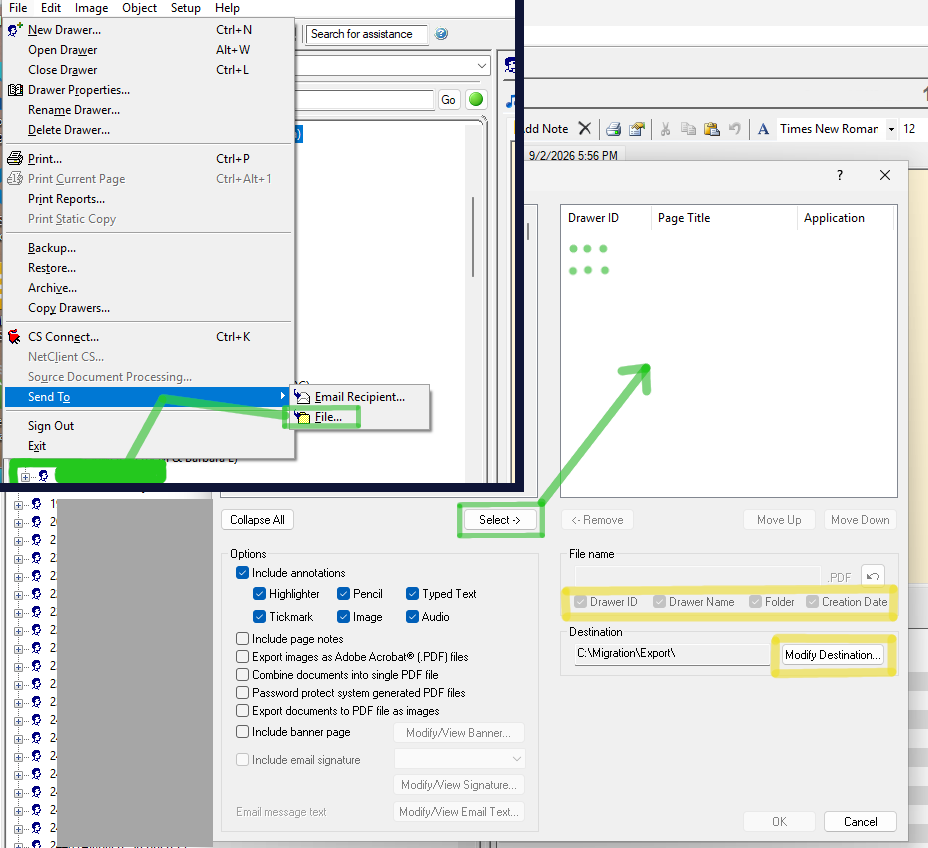Enable Include page notes

click(242, 639)
